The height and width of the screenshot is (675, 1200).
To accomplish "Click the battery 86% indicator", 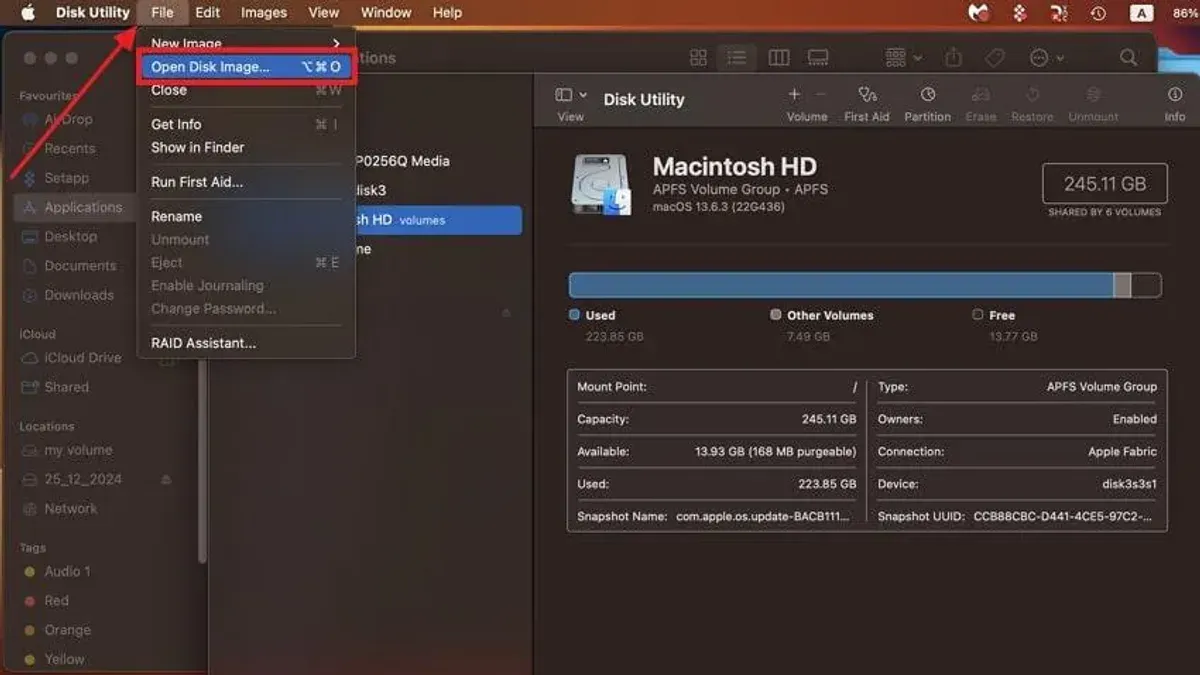I will click(x=1185, y=13).
